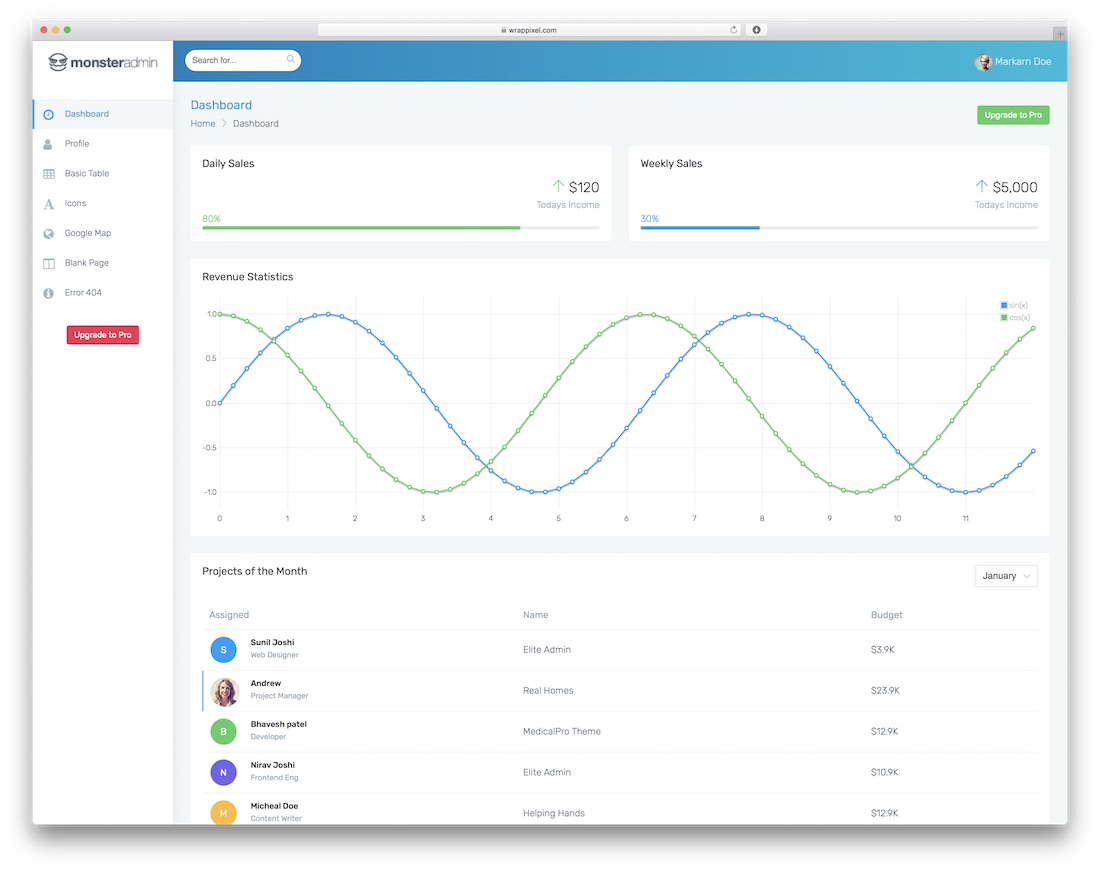This screenshot has width=1100, height=871.
Task: Click the $23.9K budget value
Action: [885, 691]
